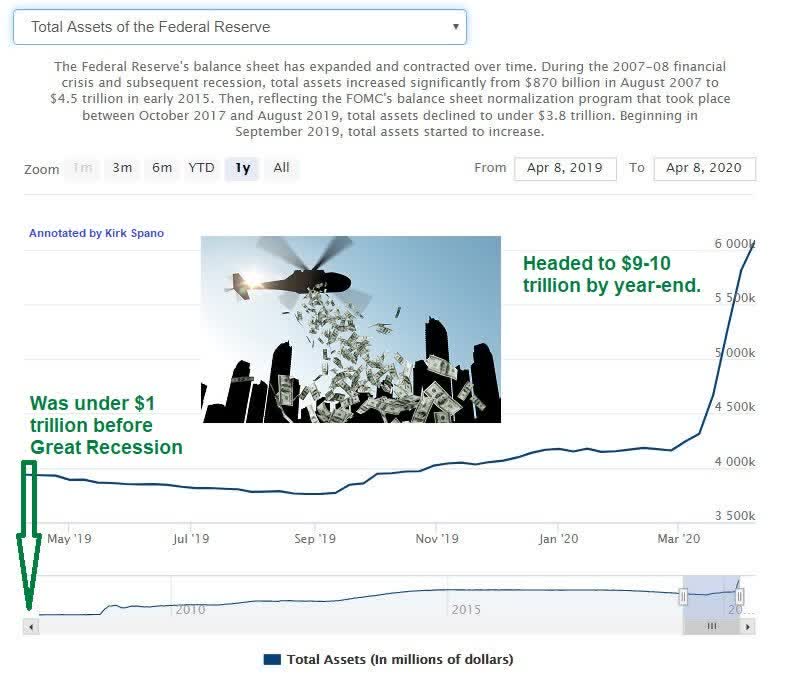The height and width of the screenshot is (682, 794).
Task: Select the 1y zoom range
Action: [242, 168]
